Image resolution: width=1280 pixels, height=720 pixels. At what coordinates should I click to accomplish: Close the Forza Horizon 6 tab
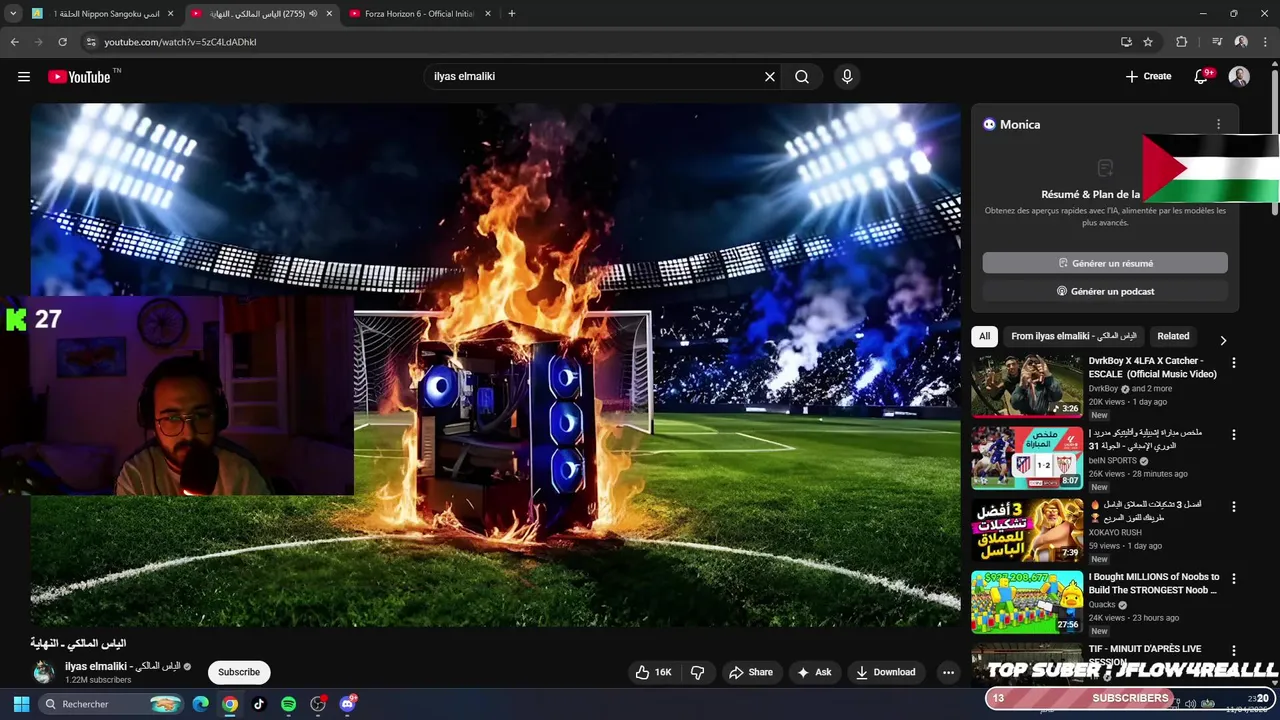tap(488, 14)
